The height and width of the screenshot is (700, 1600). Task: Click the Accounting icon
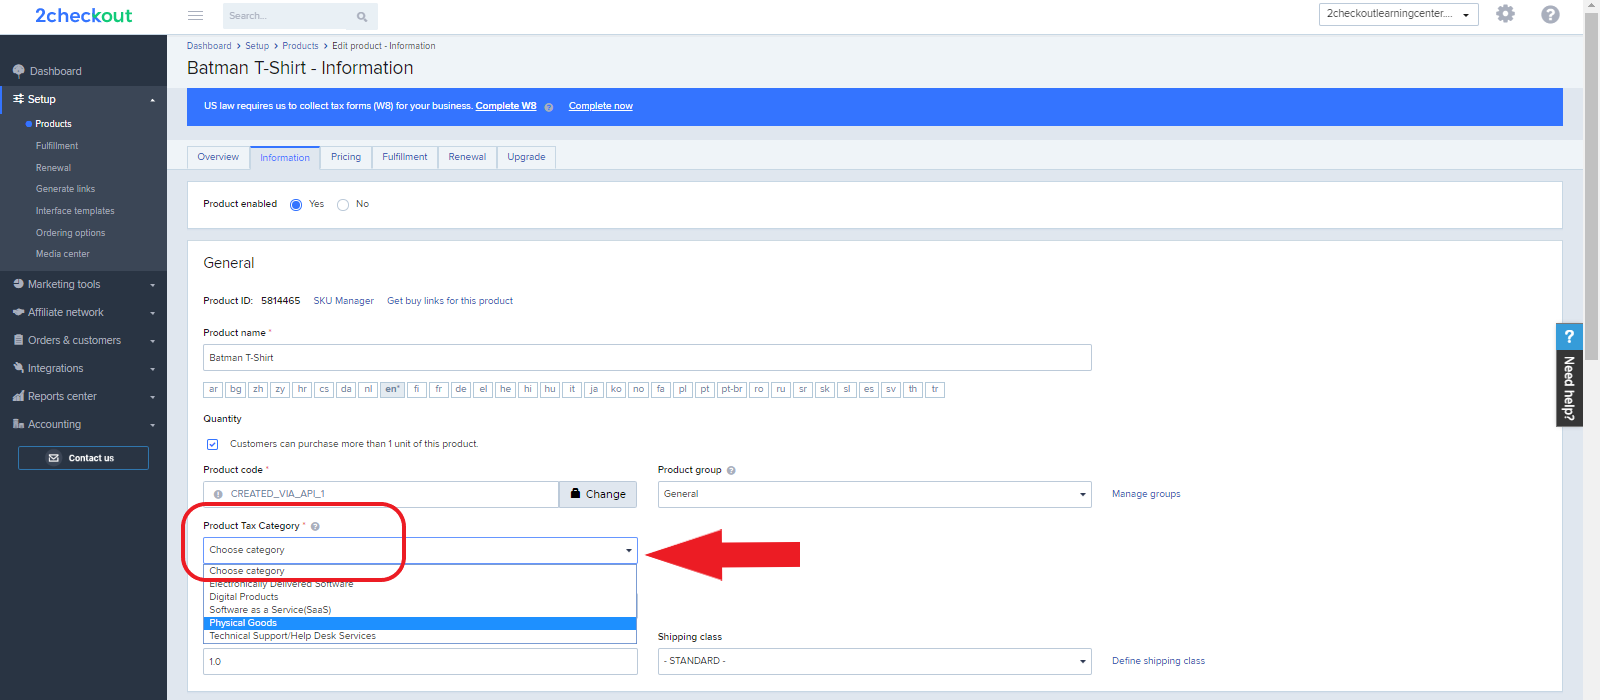[x=18, y=424]
